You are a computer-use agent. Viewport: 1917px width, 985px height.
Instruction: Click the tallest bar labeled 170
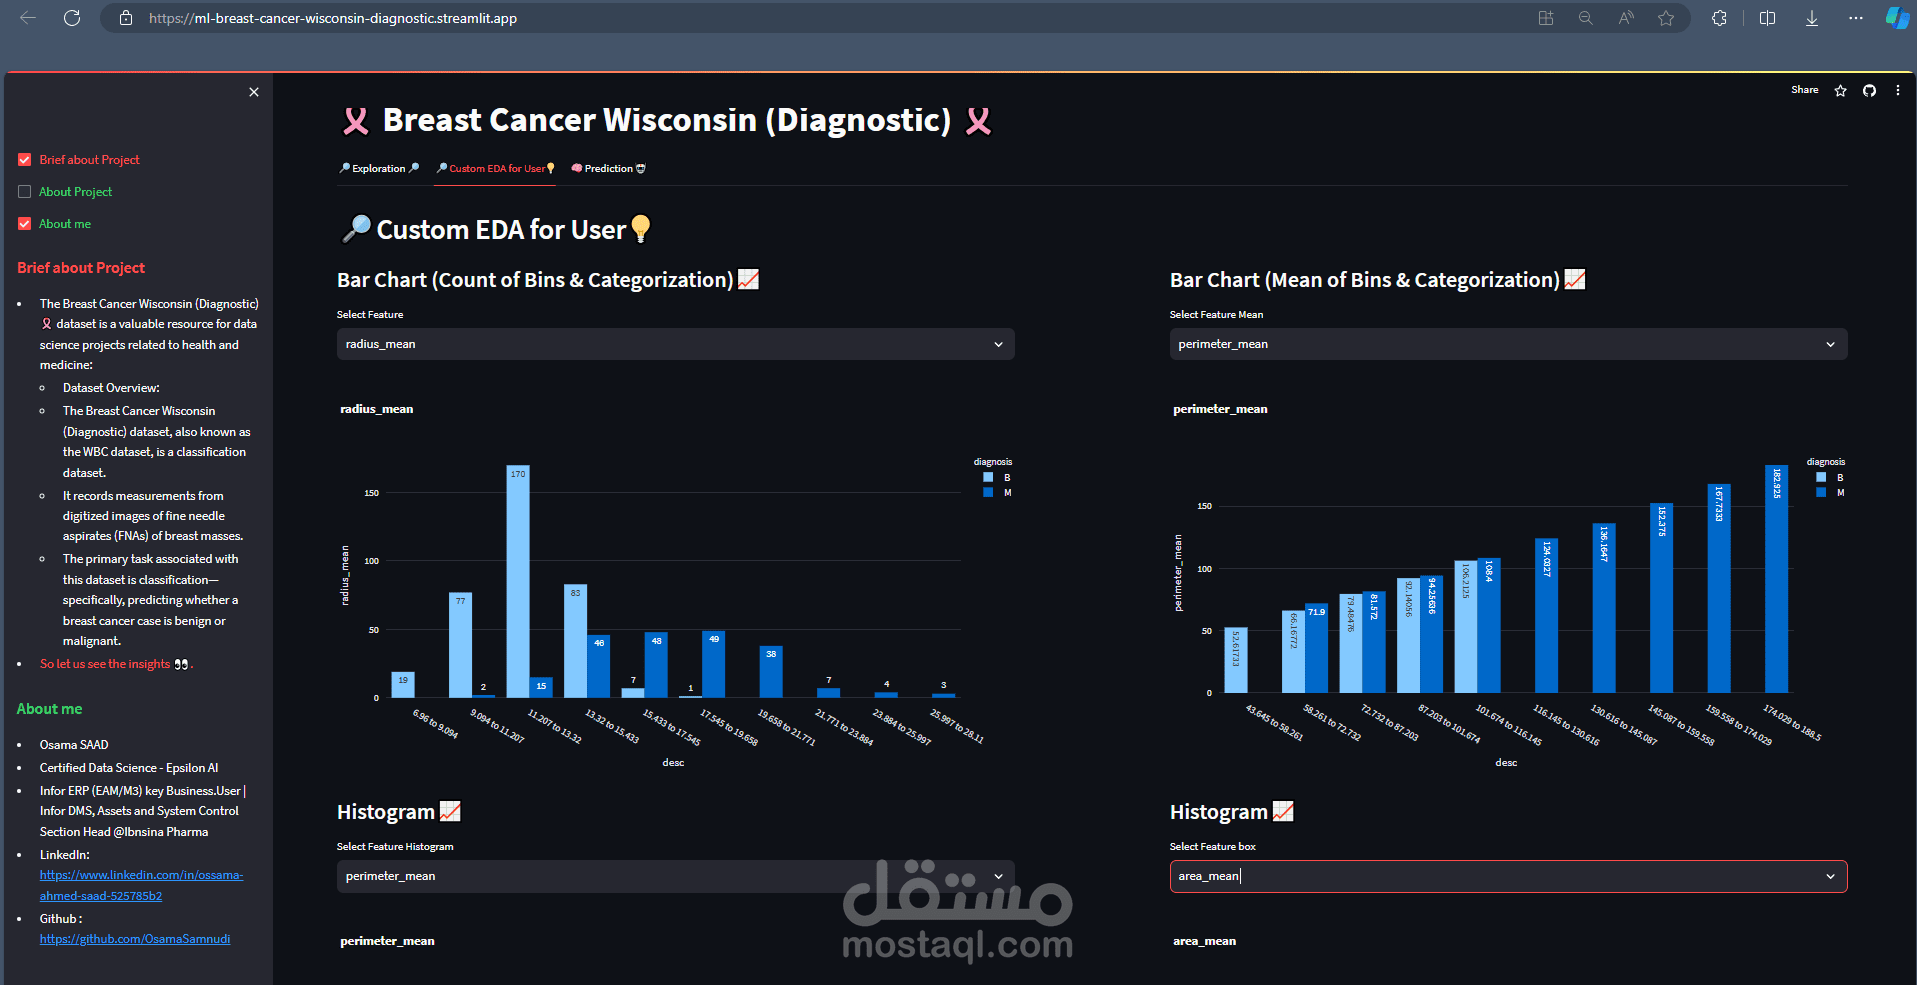tap(518, 581)
